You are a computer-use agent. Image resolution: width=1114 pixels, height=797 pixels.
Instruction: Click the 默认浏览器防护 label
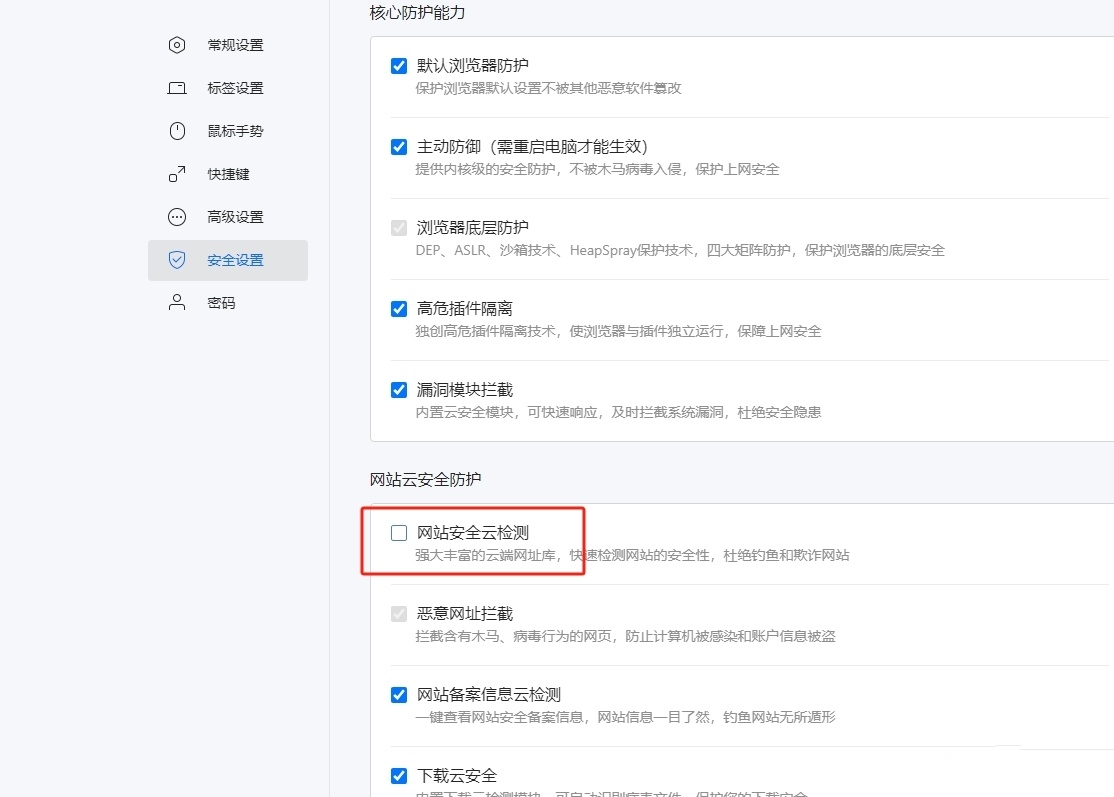(472, 66)
